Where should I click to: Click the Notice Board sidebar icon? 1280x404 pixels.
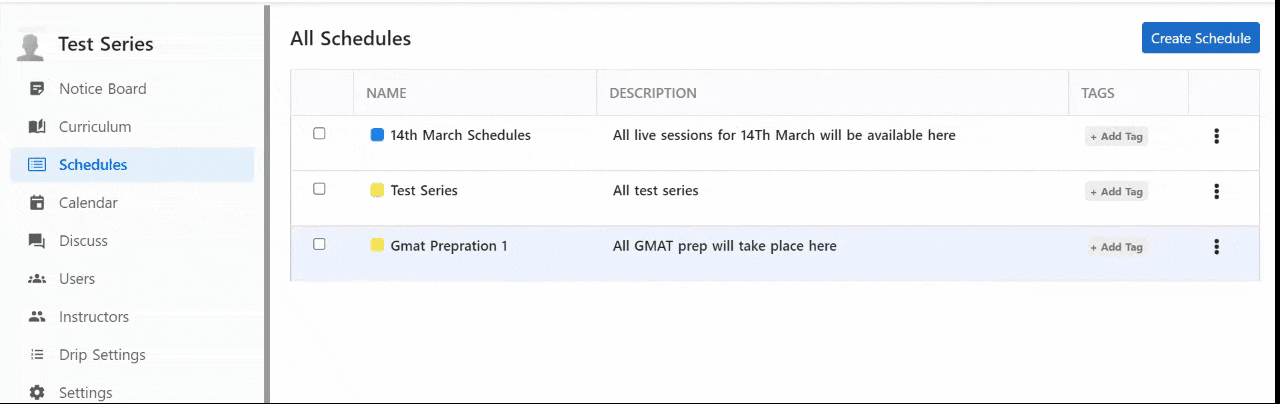(x=37, y=89)
